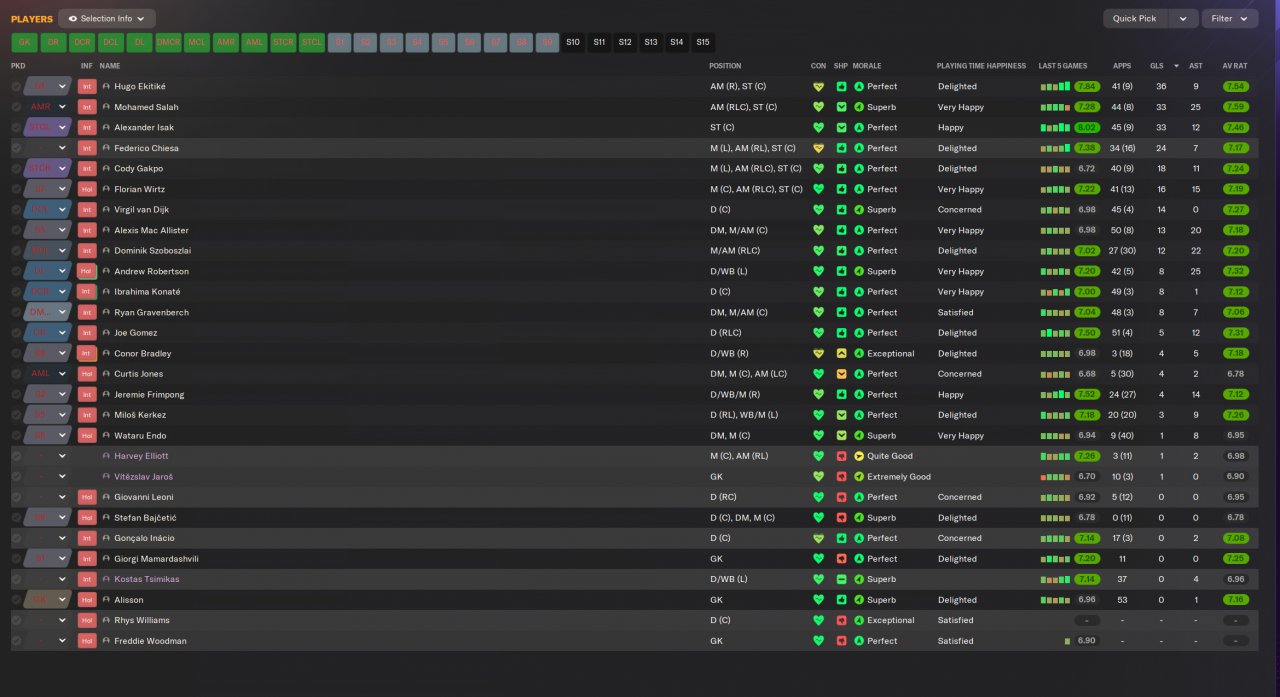Click the Int status icon for Hugo Ekitiké
The height and width of the screenshot is (697, 1280).
click(x=86, y=87)
